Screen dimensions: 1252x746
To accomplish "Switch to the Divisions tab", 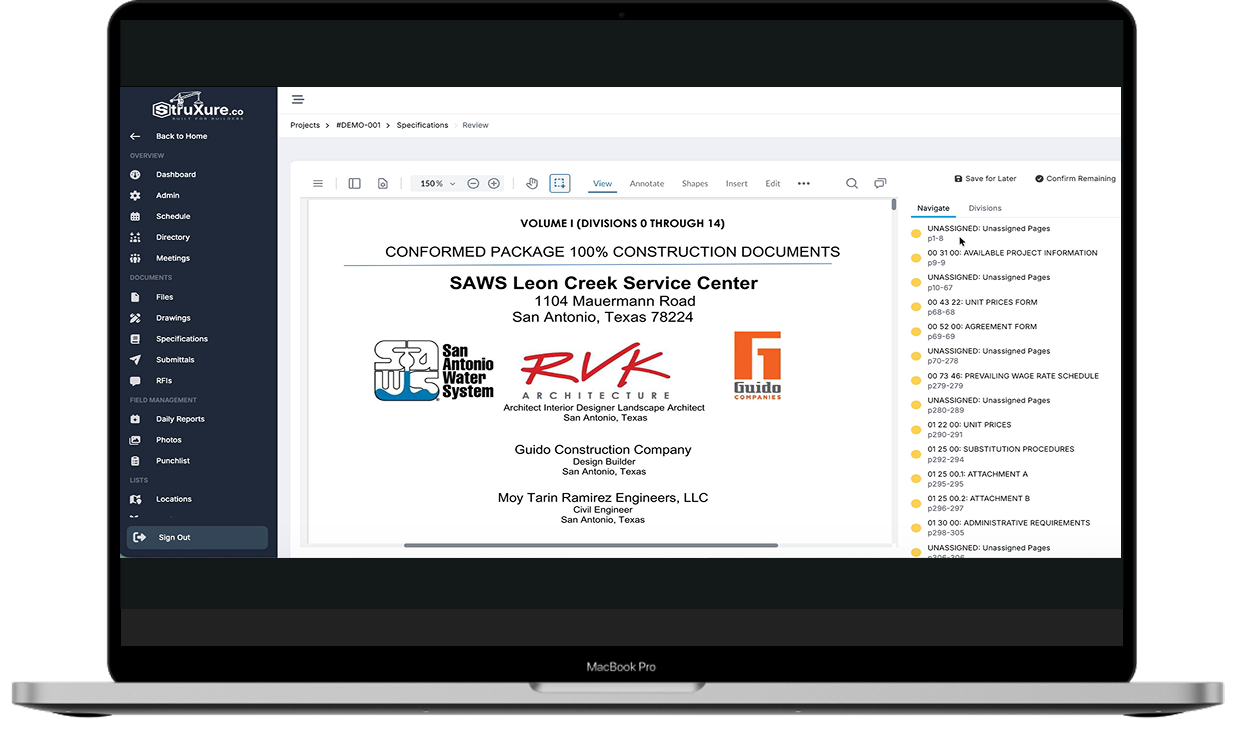I will click(x=985, y=208).
